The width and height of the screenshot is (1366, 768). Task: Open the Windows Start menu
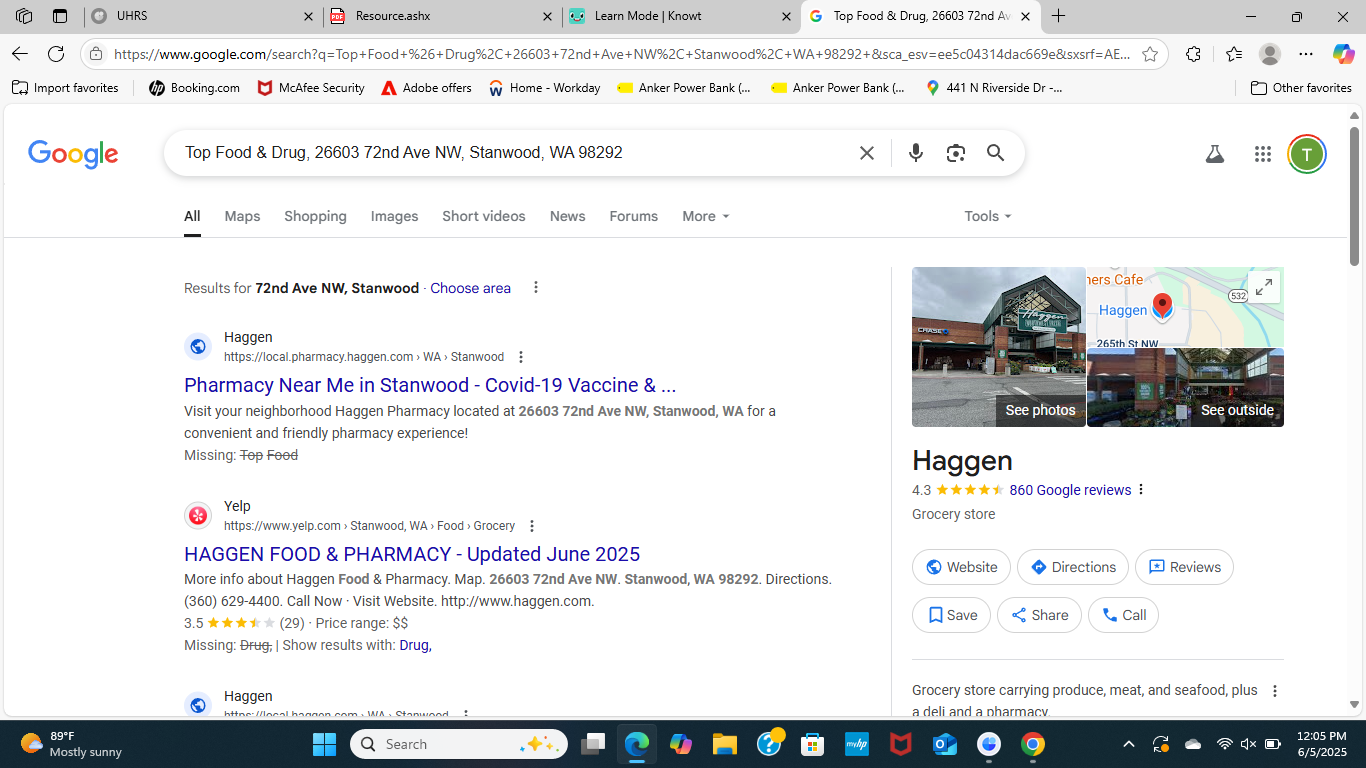[324, 744]
